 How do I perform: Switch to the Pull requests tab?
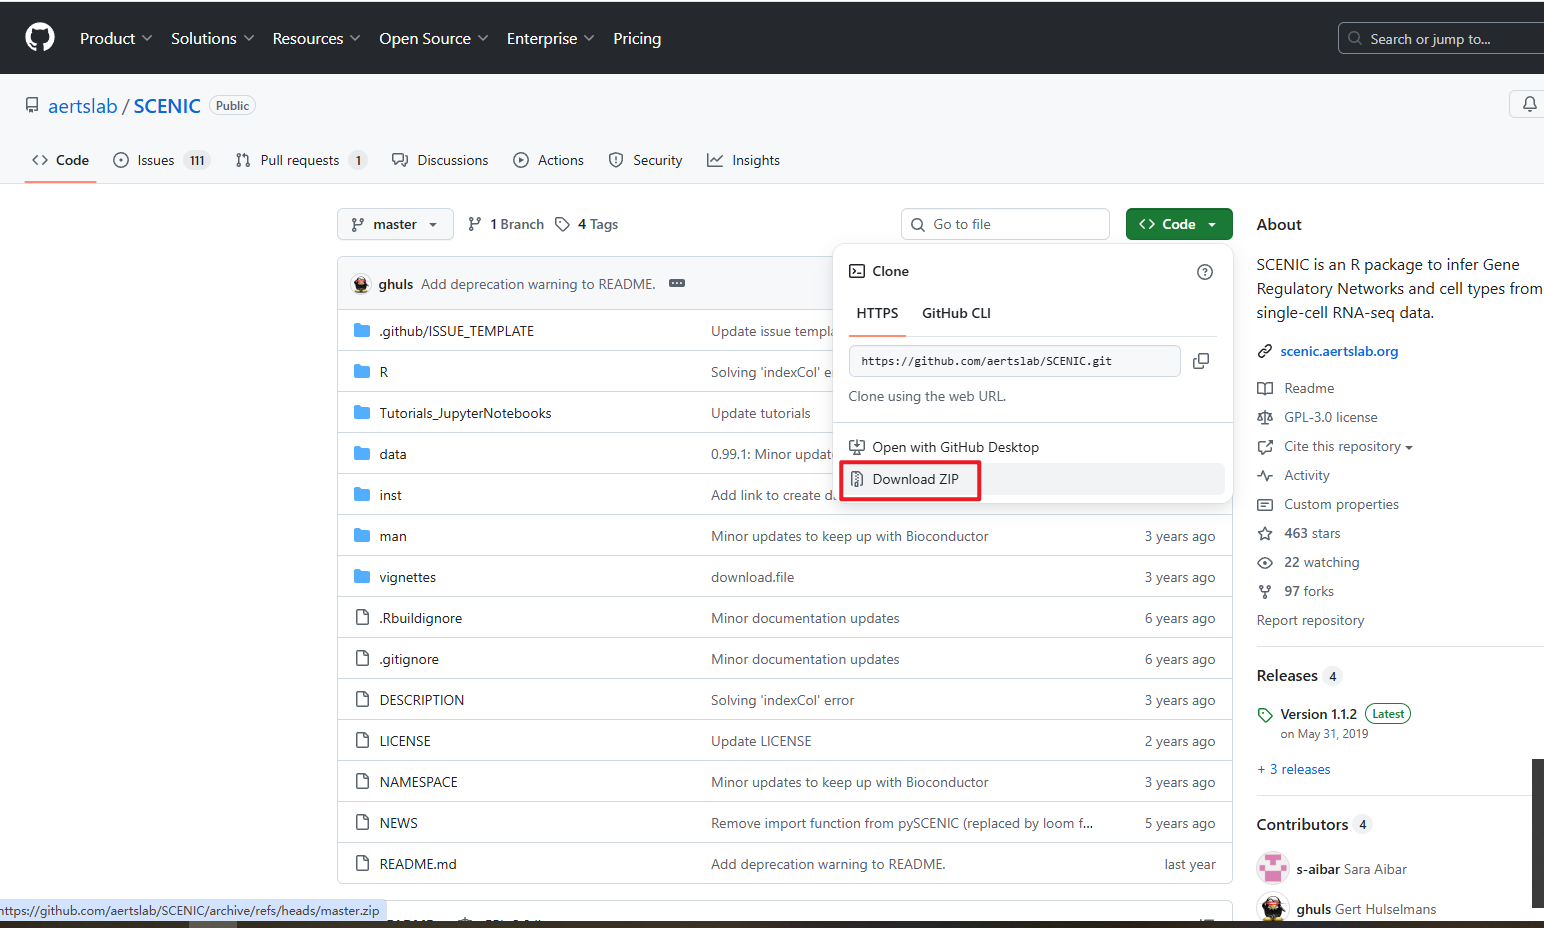[x=301, y=160]
